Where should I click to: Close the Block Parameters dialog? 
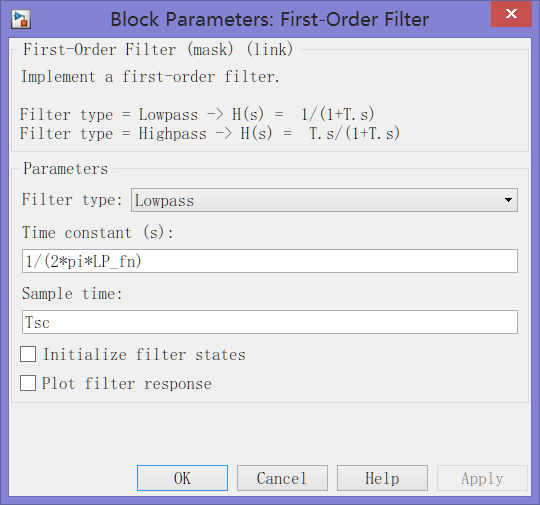click(x=511, y=14)
